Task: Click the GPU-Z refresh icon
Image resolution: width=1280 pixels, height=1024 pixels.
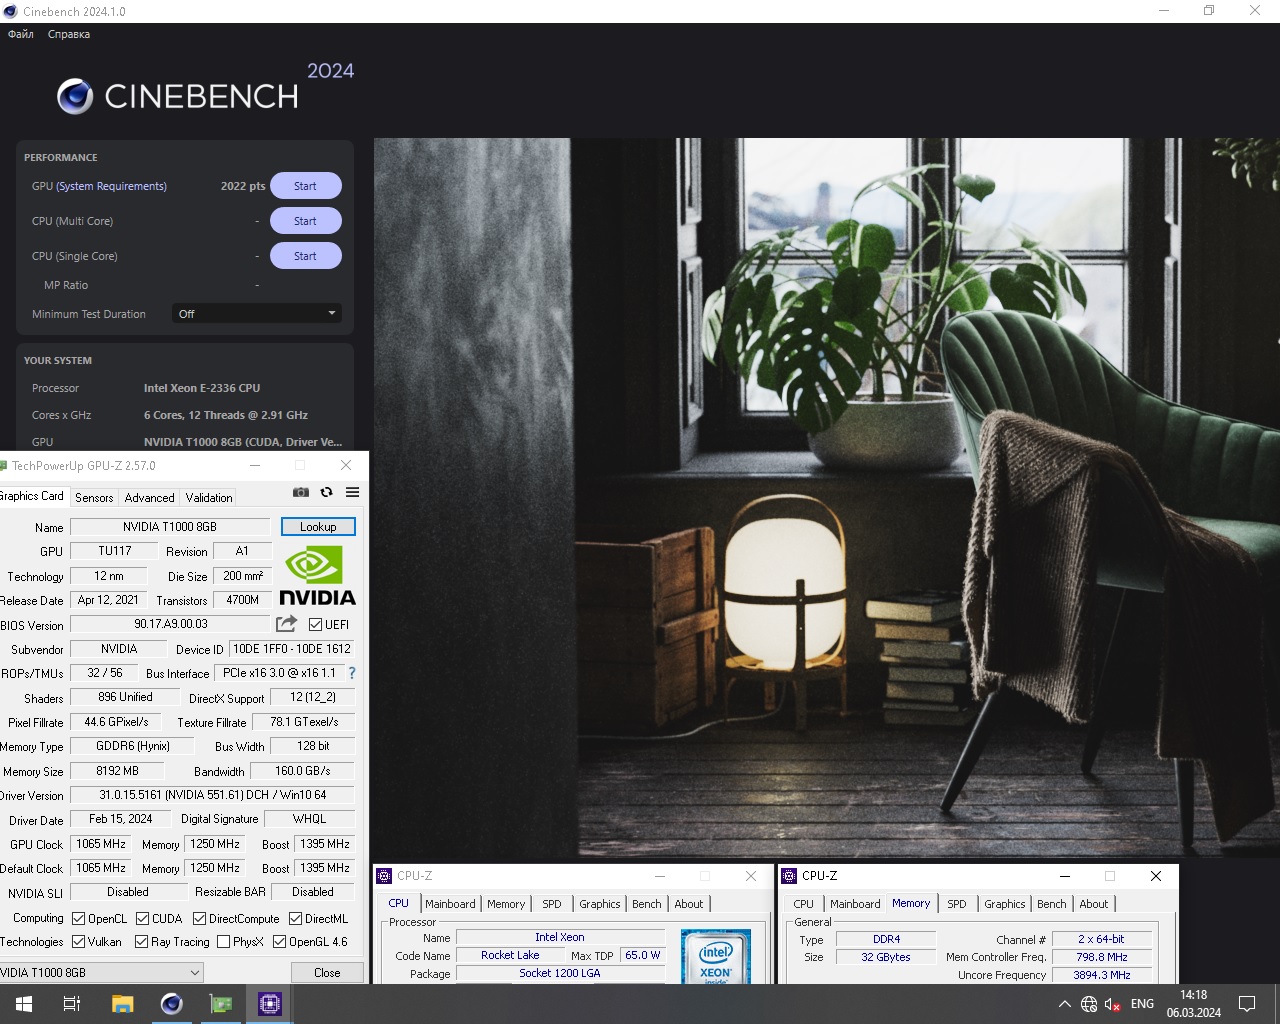Action: pyautogui.click(x=326, y=492)
